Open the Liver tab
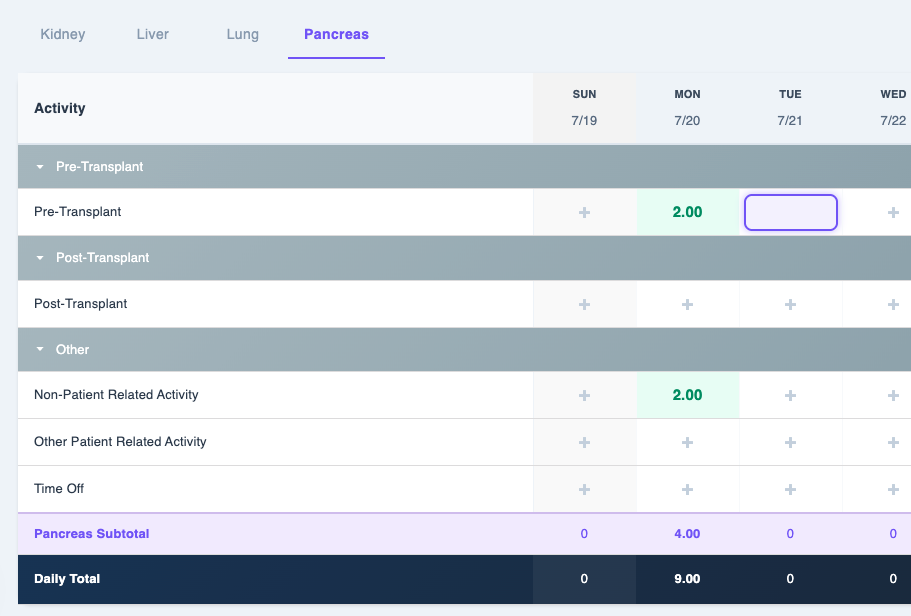The width and height of the screenshot is (911, 616). 153,34
